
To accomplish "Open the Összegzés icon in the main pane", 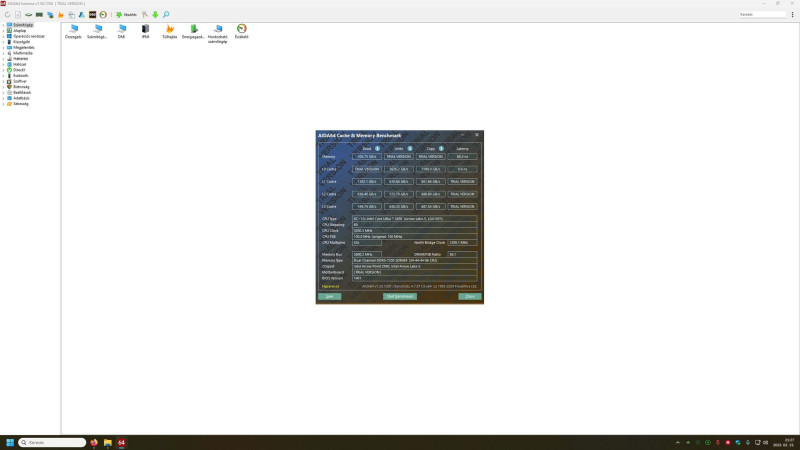I will click(x=73, y=32).
